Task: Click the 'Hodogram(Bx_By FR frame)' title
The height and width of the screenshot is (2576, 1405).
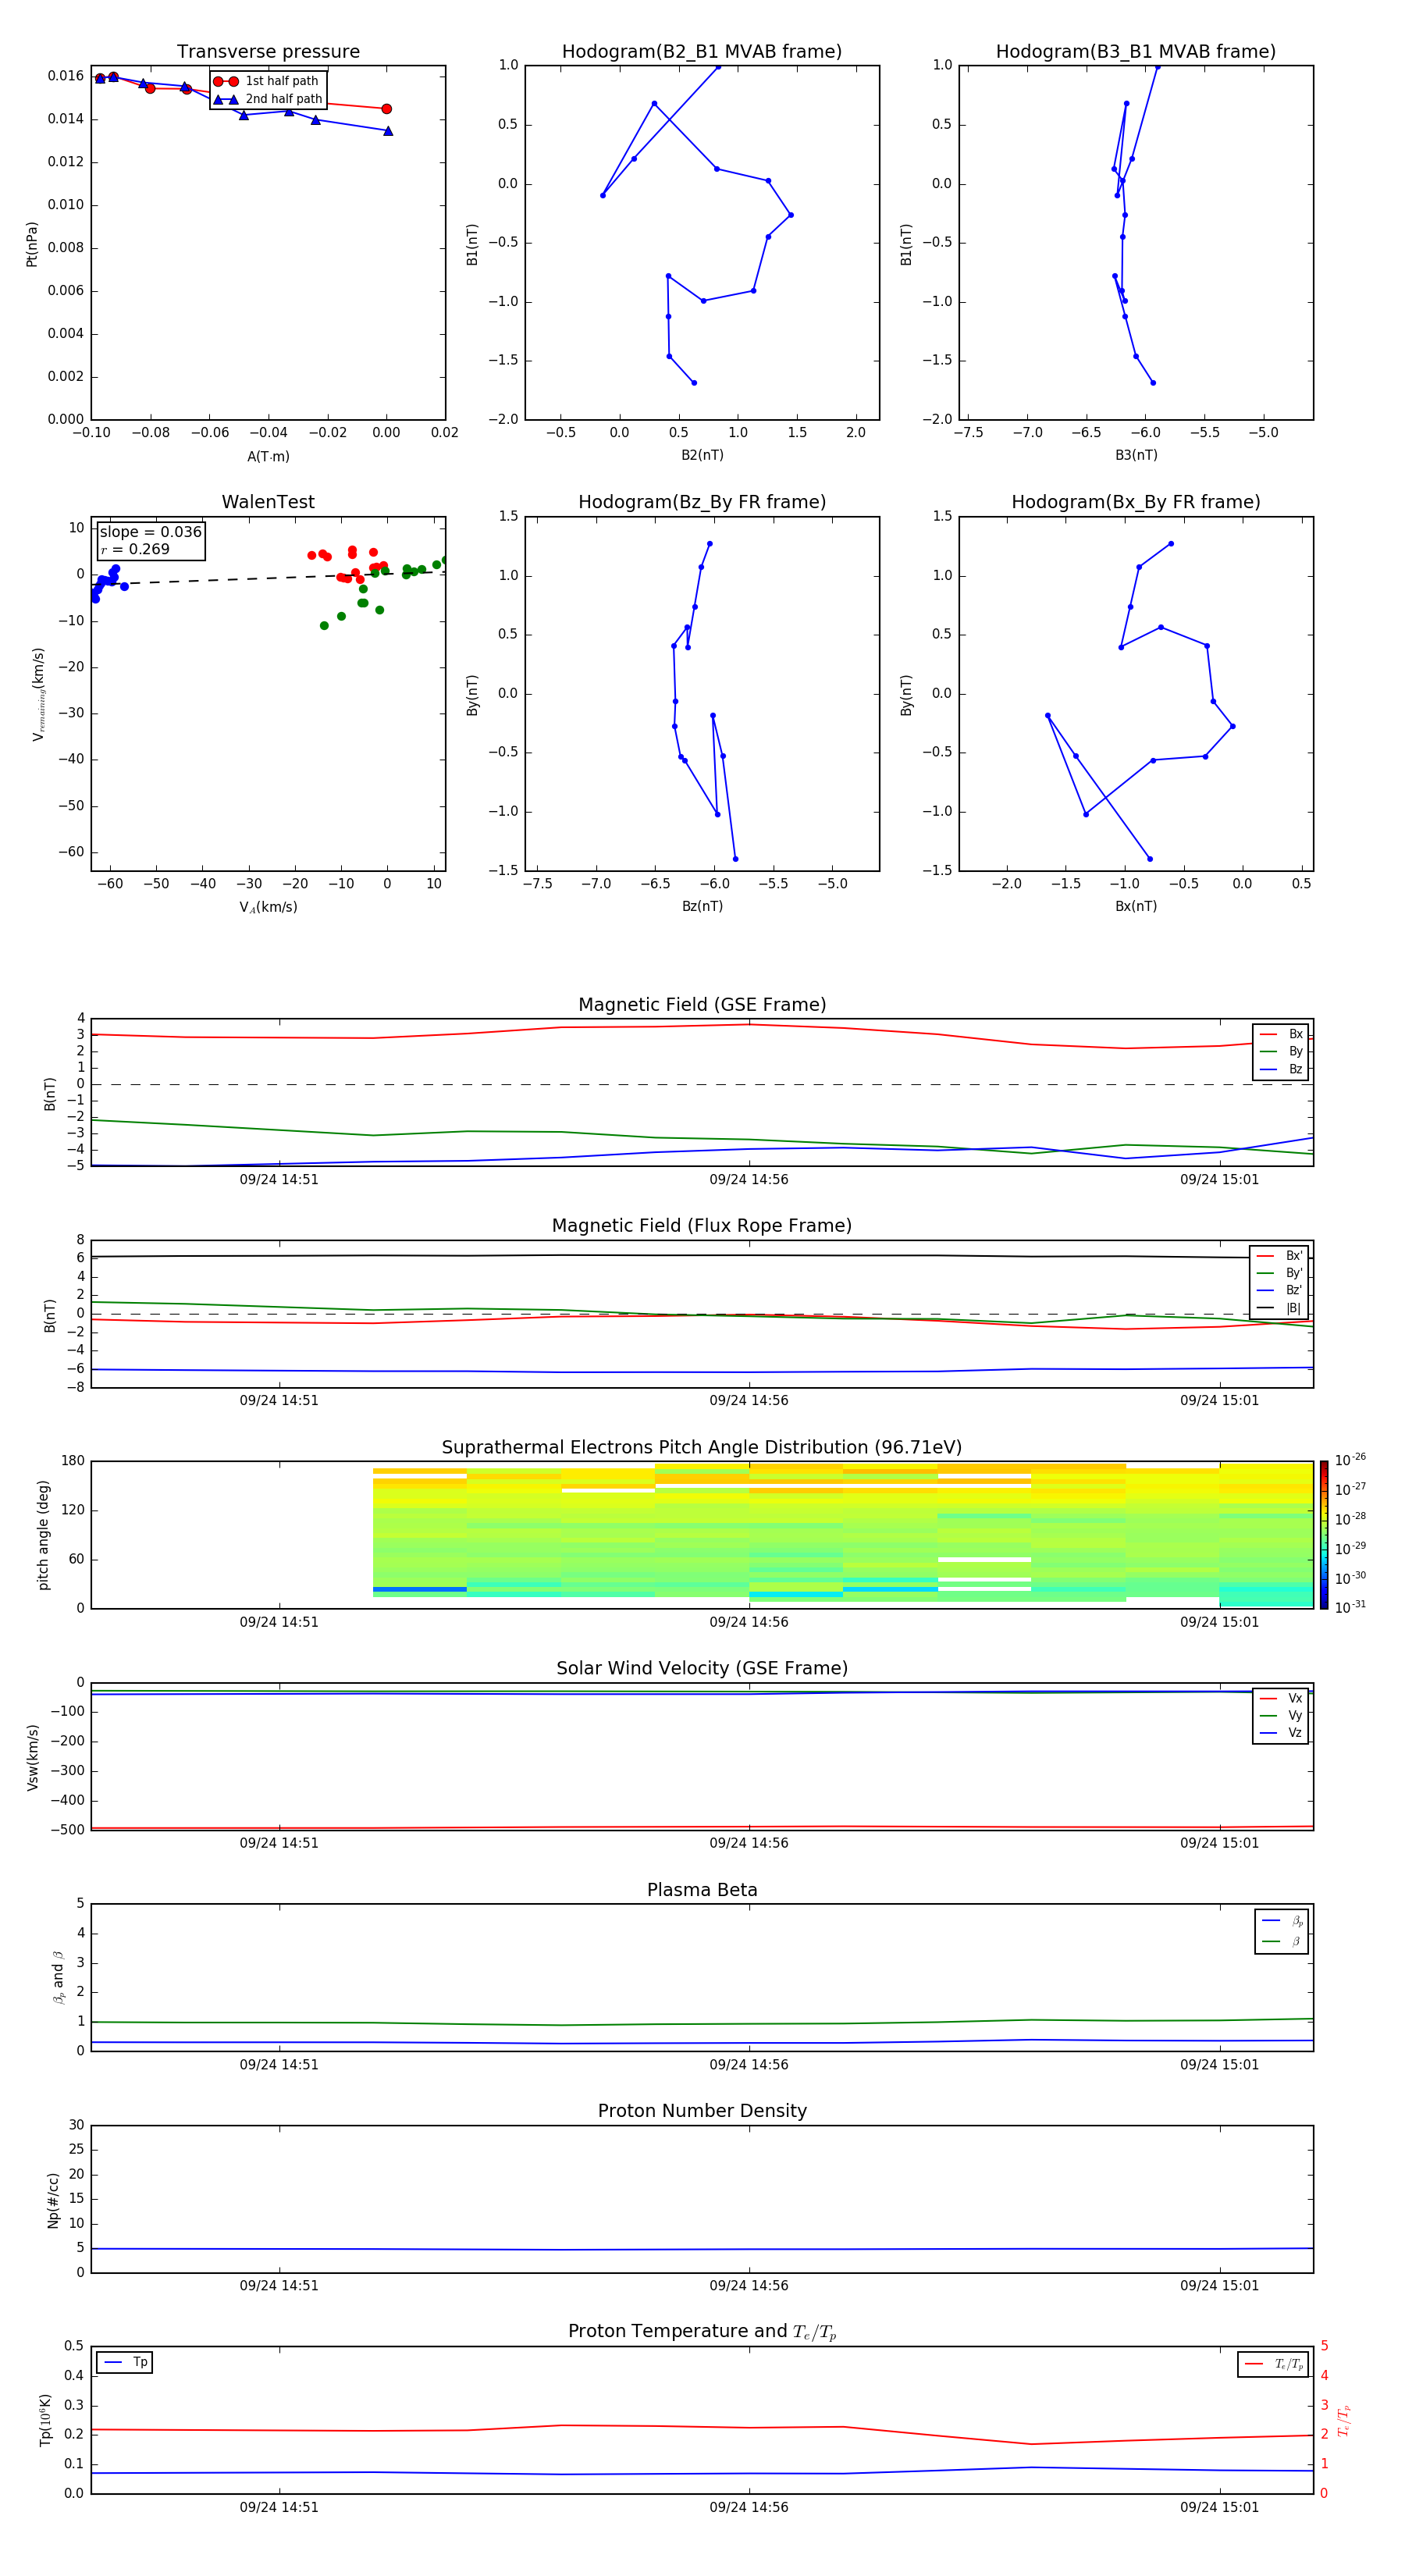Action: pyautogui.click(x=1136, y=502)
